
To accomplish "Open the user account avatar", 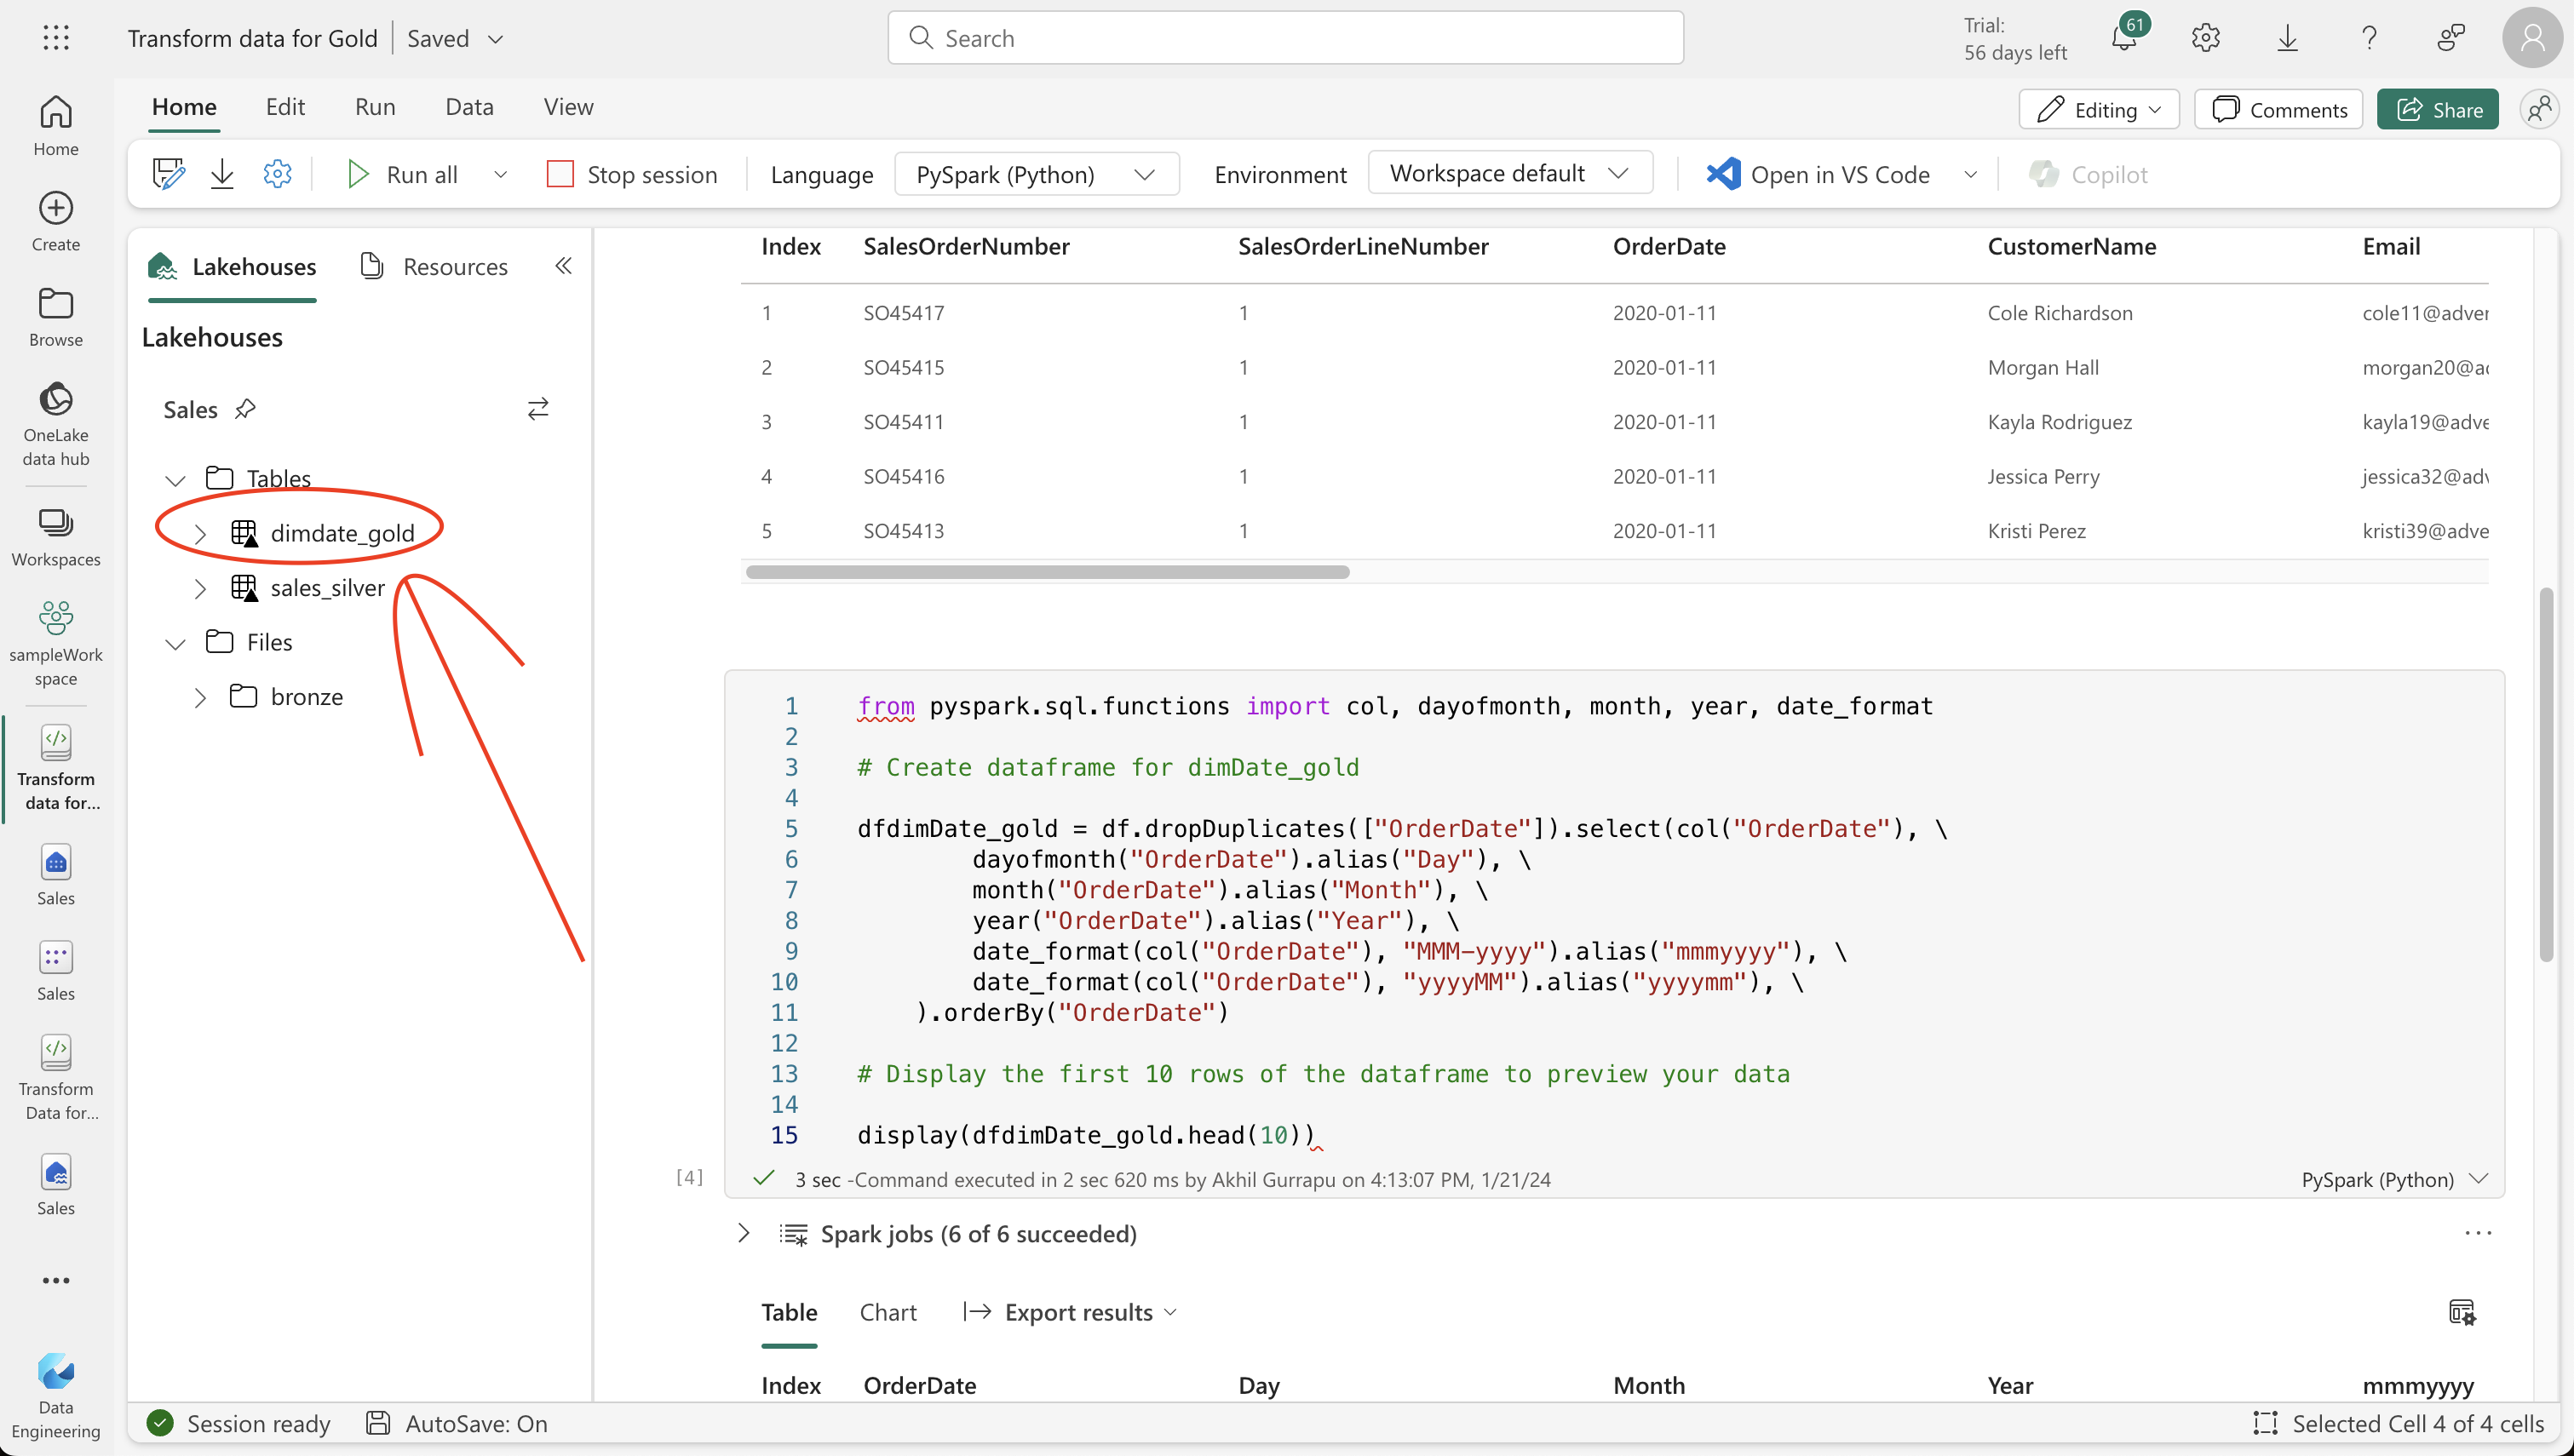I will [2532, 38].
